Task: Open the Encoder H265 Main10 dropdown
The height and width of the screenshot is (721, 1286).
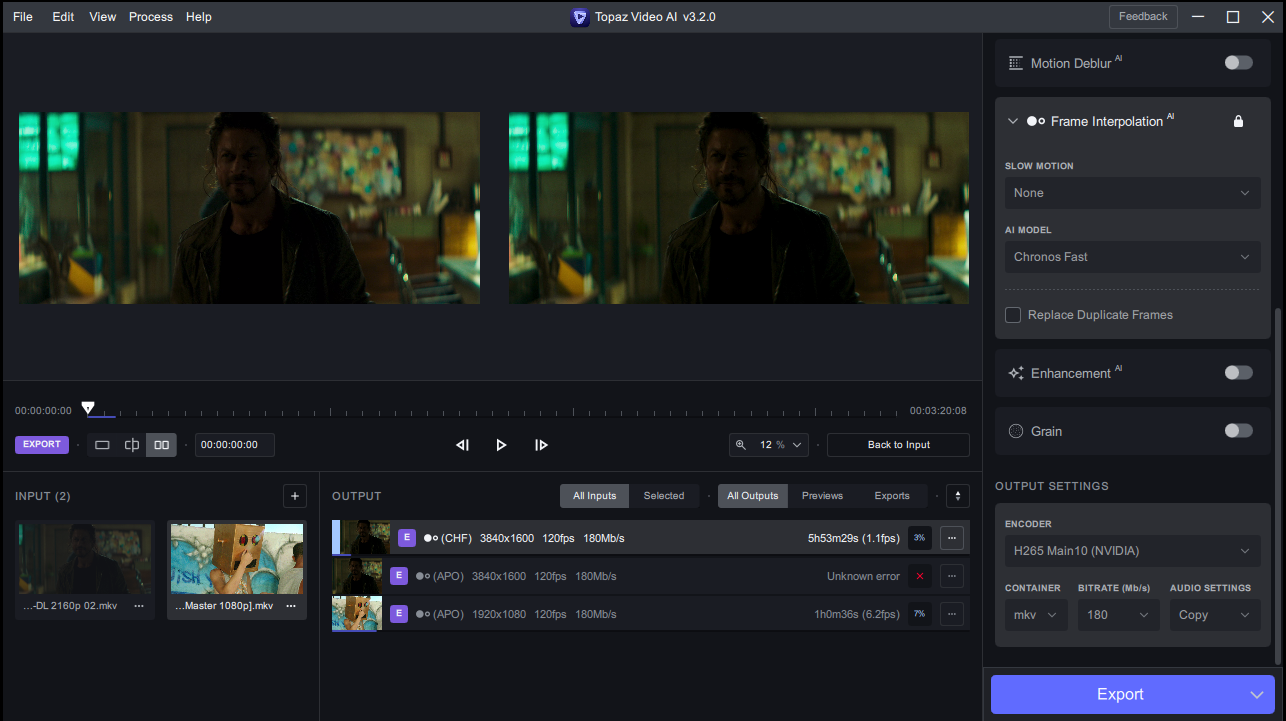Action: 1132,551
